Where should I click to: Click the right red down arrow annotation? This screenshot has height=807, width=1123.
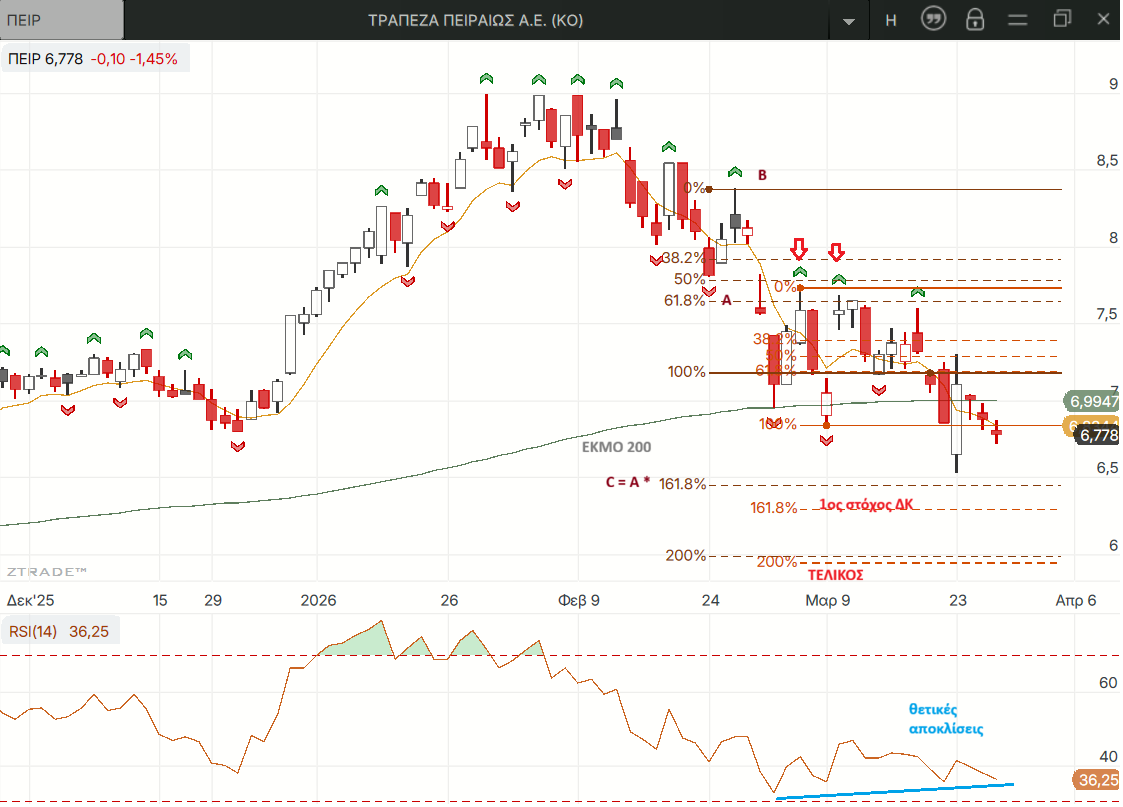tap(838, 250)
